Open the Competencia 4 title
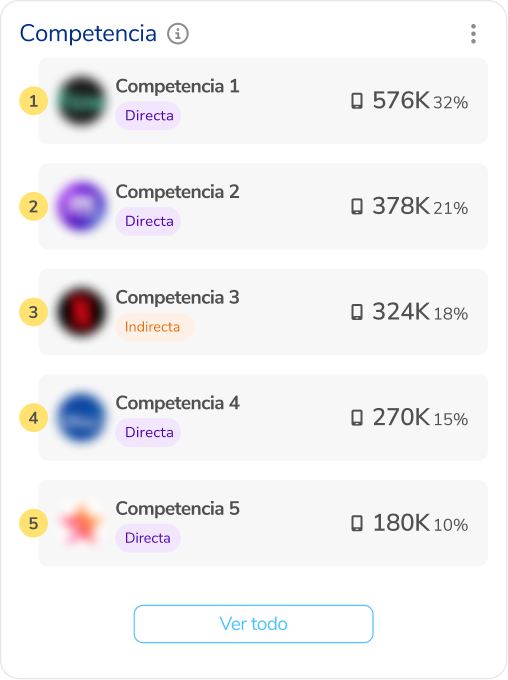Viewport: 508px width, 680px height. (177, 403)
